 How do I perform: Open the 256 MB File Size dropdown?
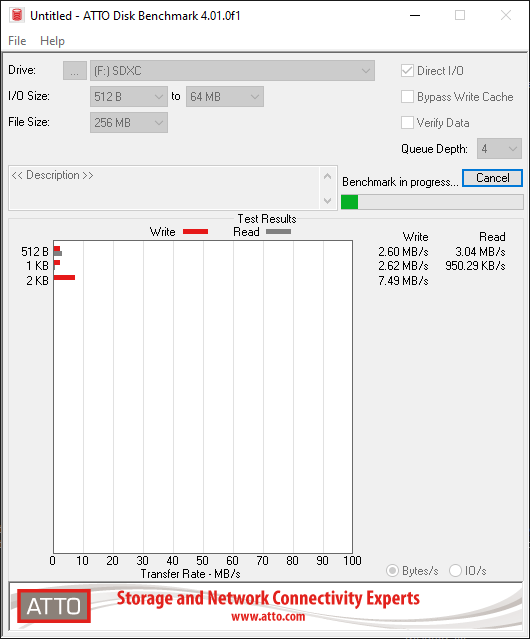click(x=129, y=122)
